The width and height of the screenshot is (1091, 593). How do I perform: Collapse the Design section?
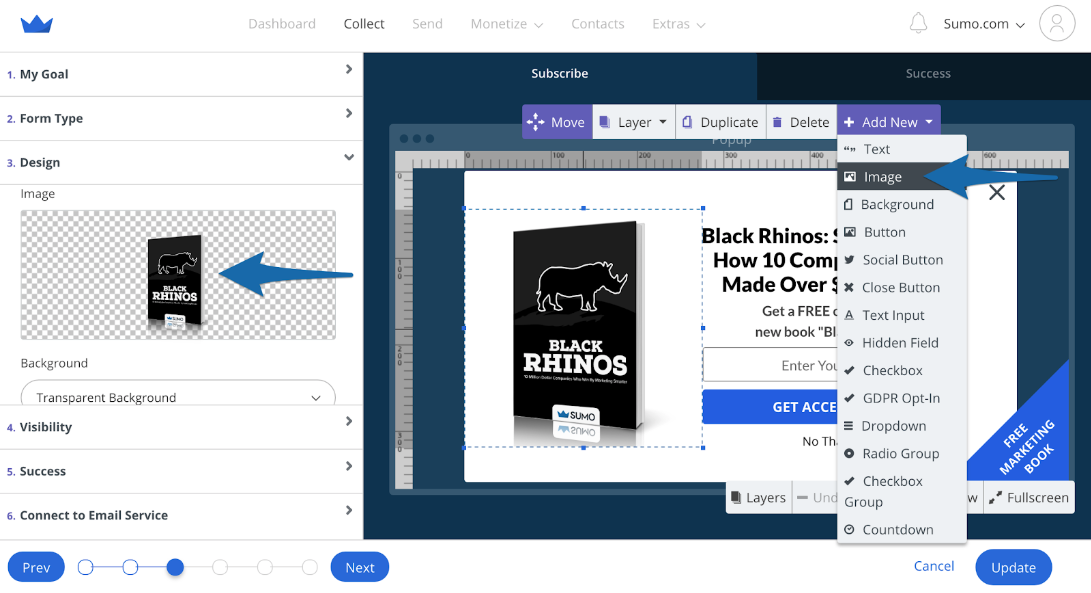(181, 163)
